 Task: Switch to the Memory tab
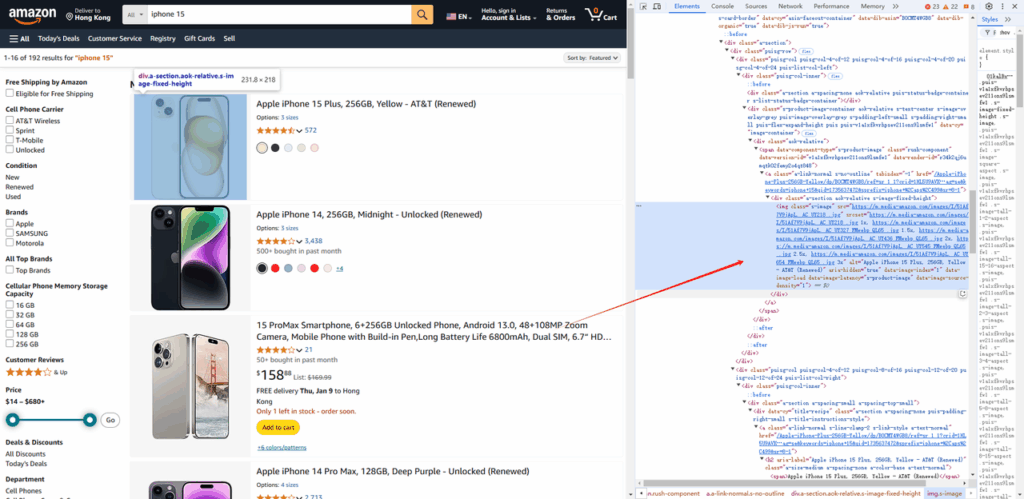click(872, 6)
